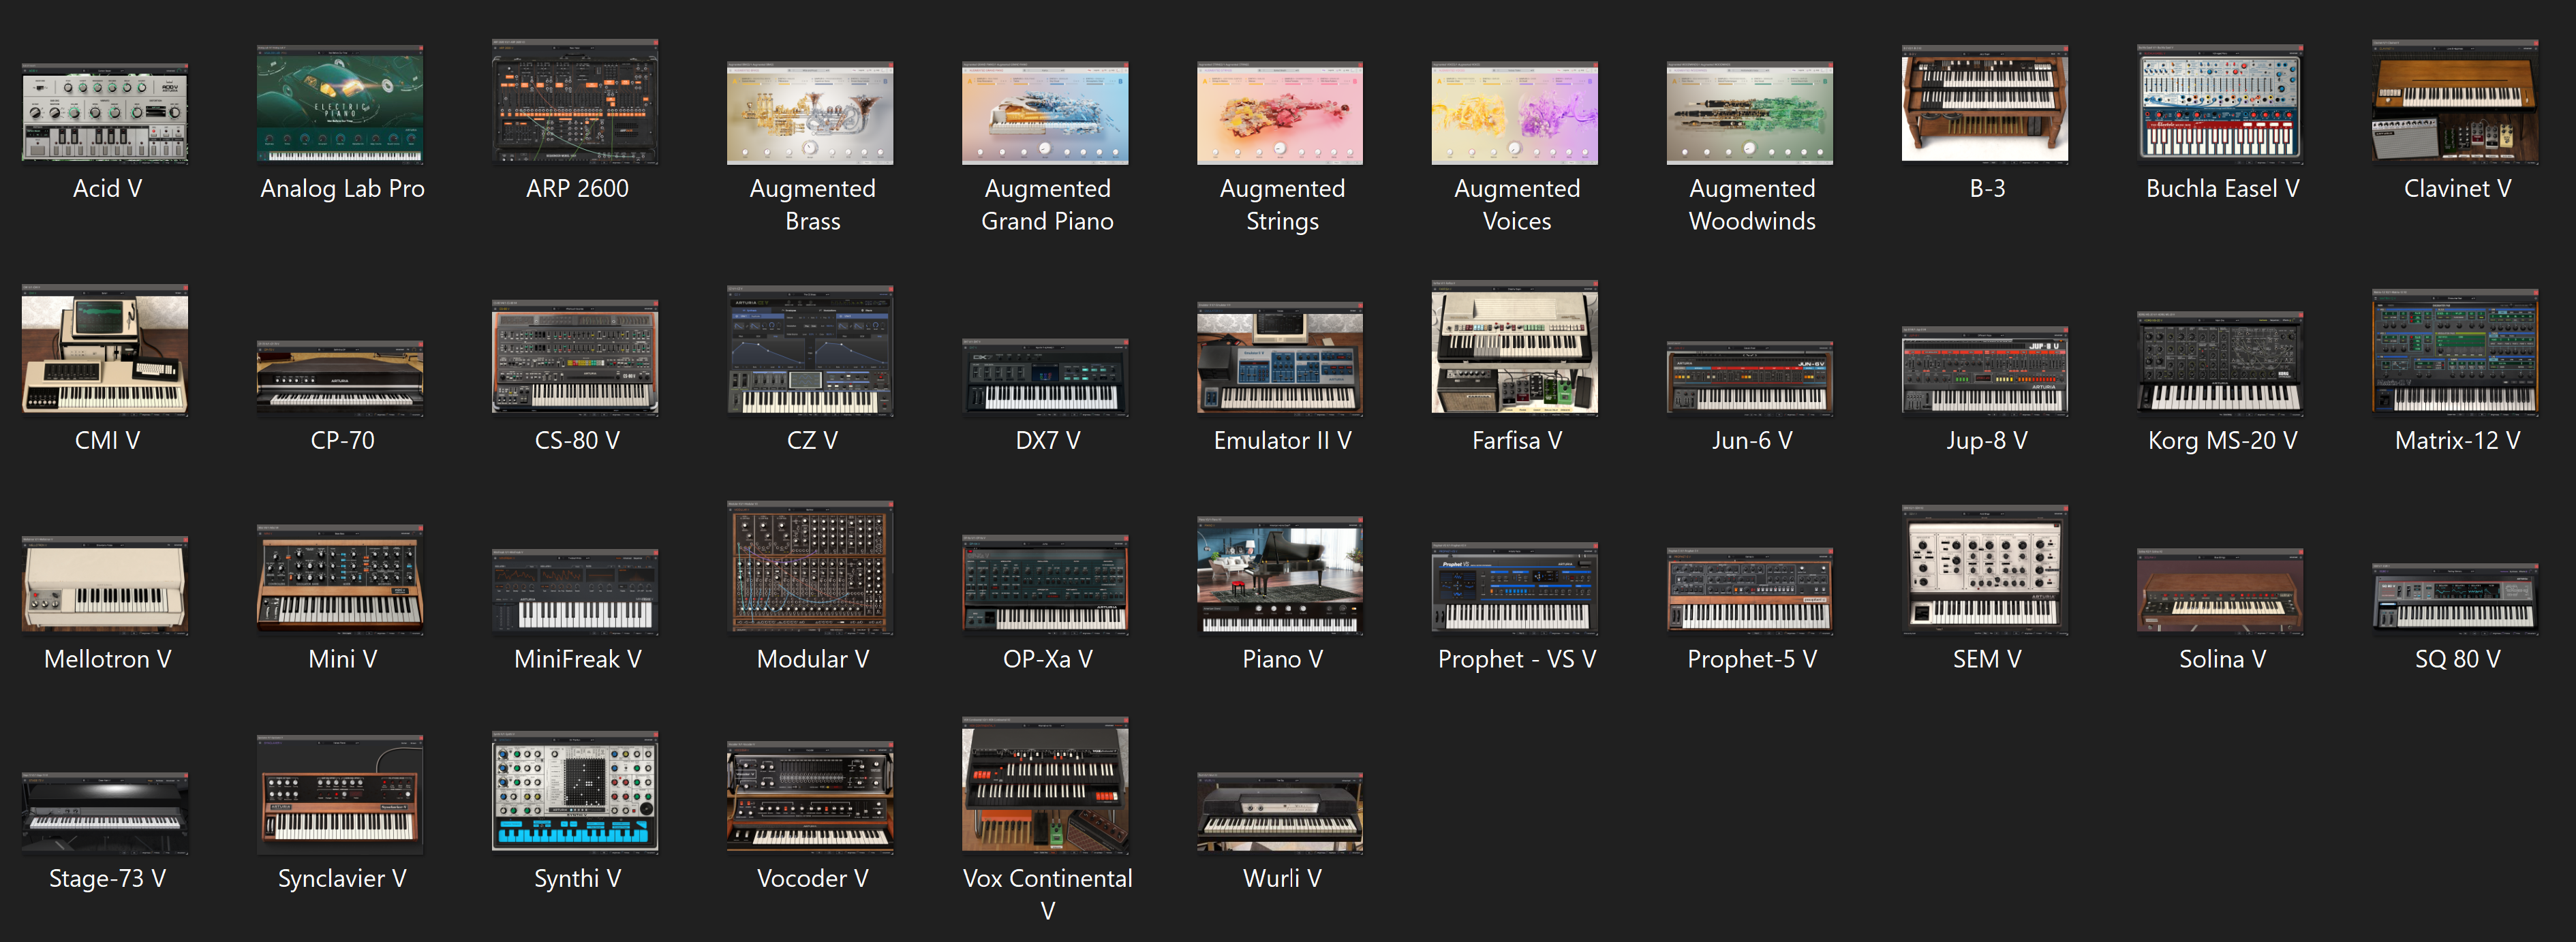Click the Synclavier V image

340,795
